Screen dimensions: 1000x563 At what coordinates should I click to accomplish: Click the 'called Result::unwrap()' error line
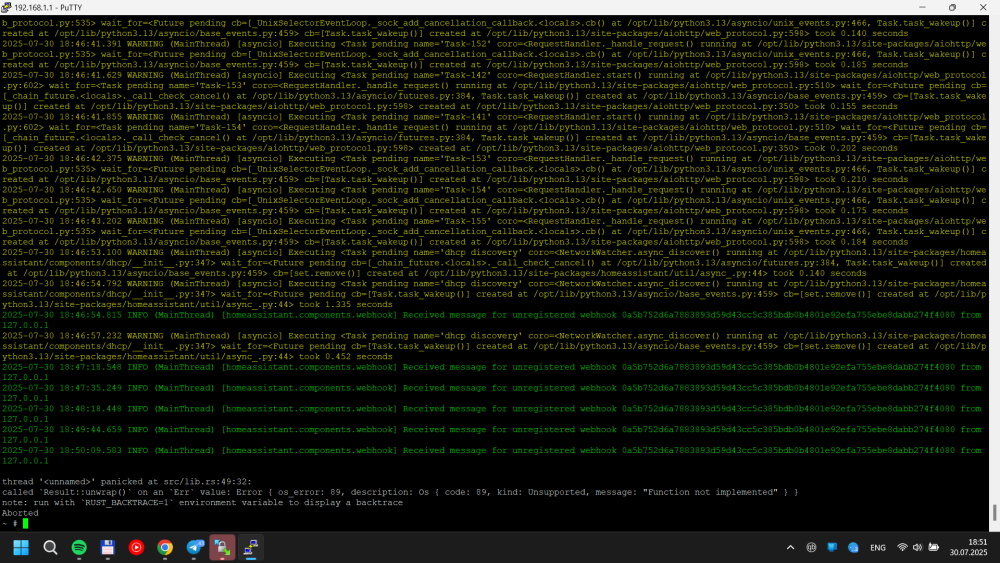click(400, 492)
